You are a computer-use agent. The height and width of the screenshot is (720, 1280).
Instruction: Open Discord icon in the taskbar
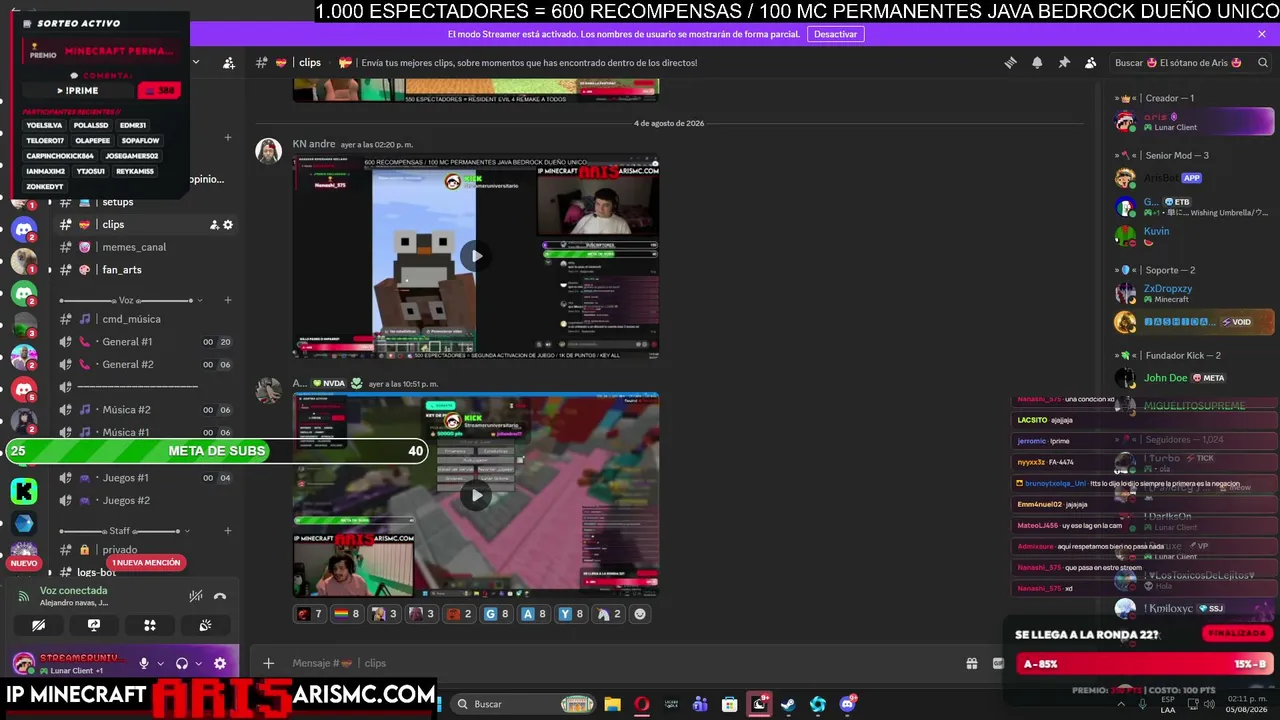[x=848, y=704]
